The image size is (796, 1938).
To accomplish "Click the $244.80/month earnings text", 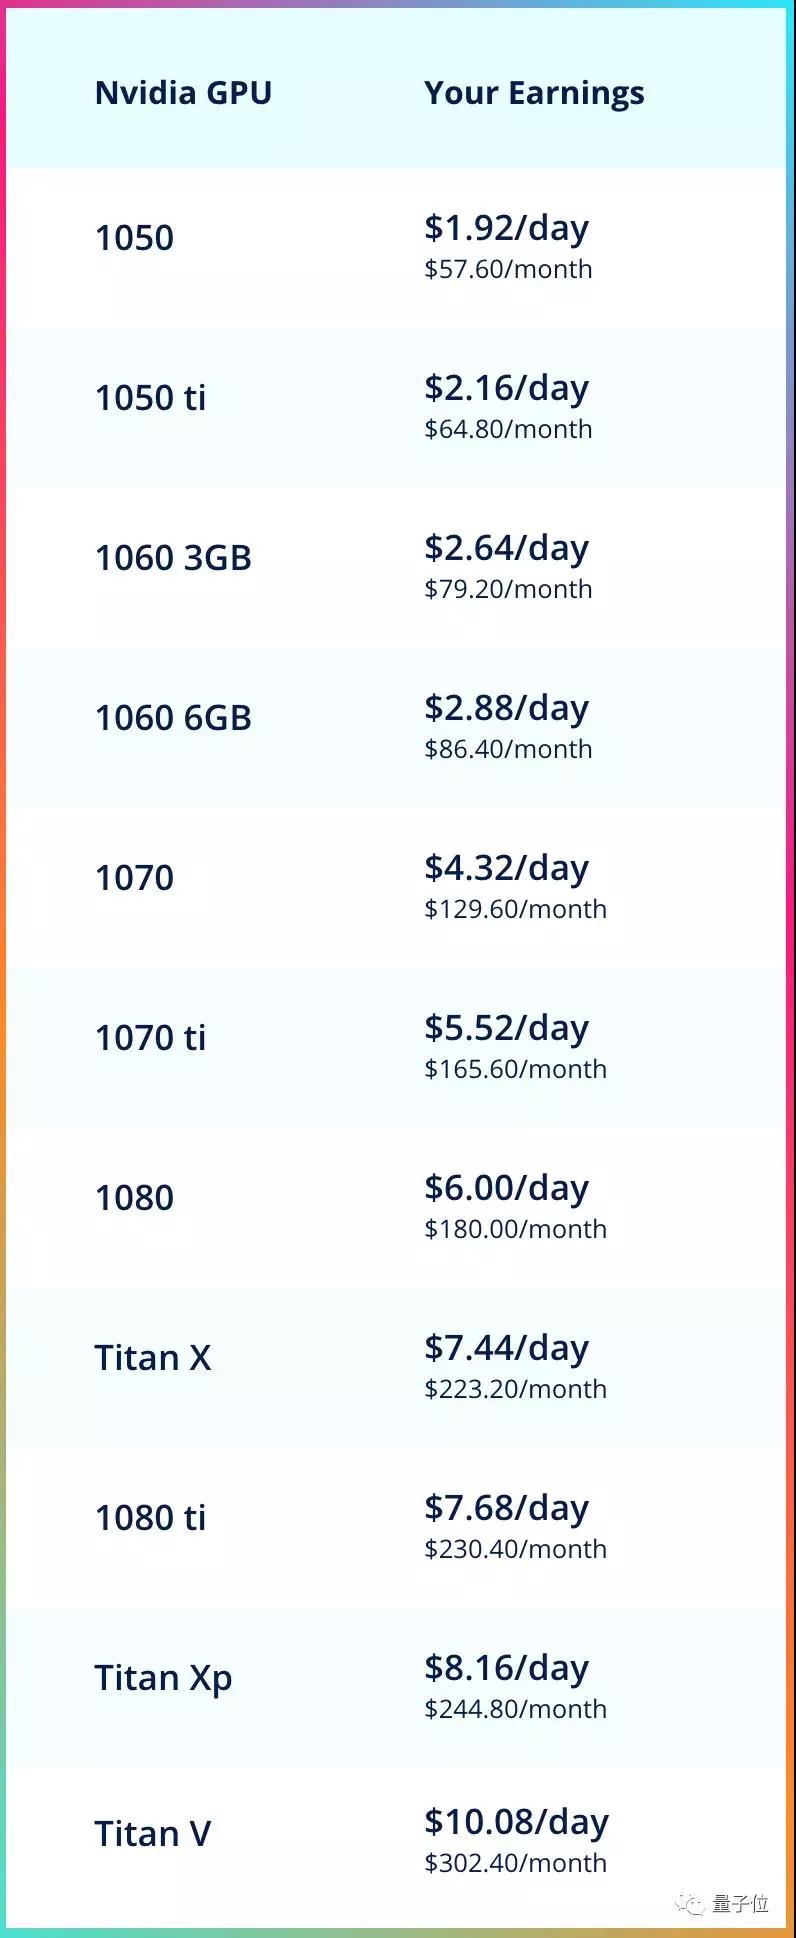I will click(516, 1709).
